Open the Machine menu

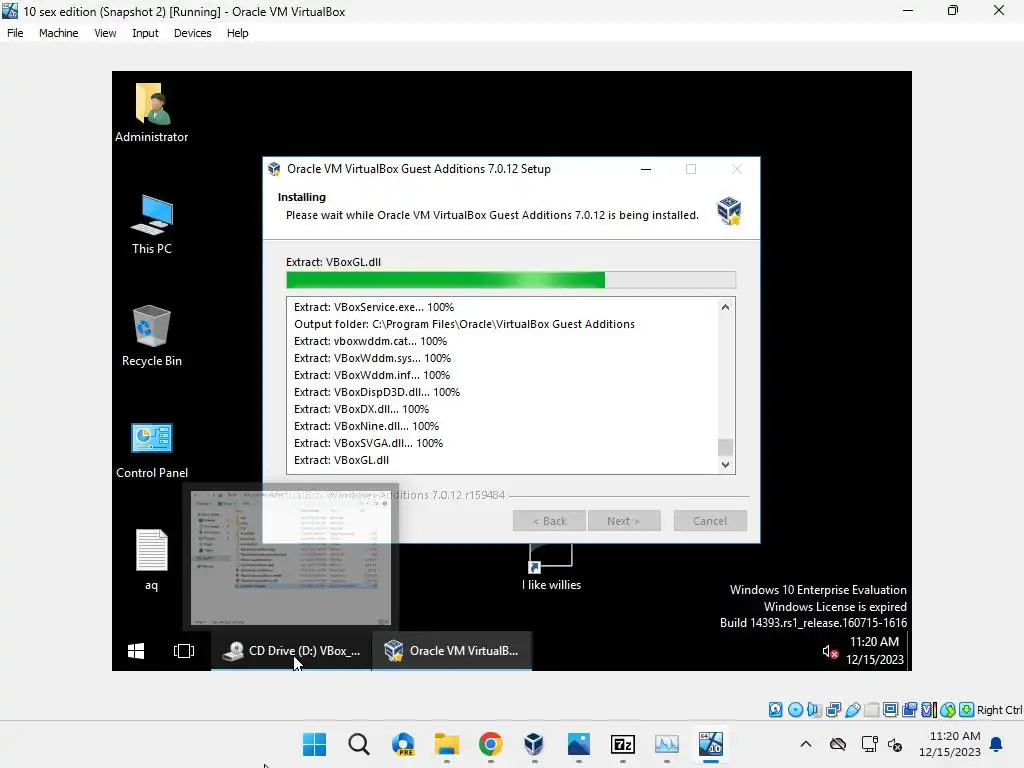(x=59, y=33)
